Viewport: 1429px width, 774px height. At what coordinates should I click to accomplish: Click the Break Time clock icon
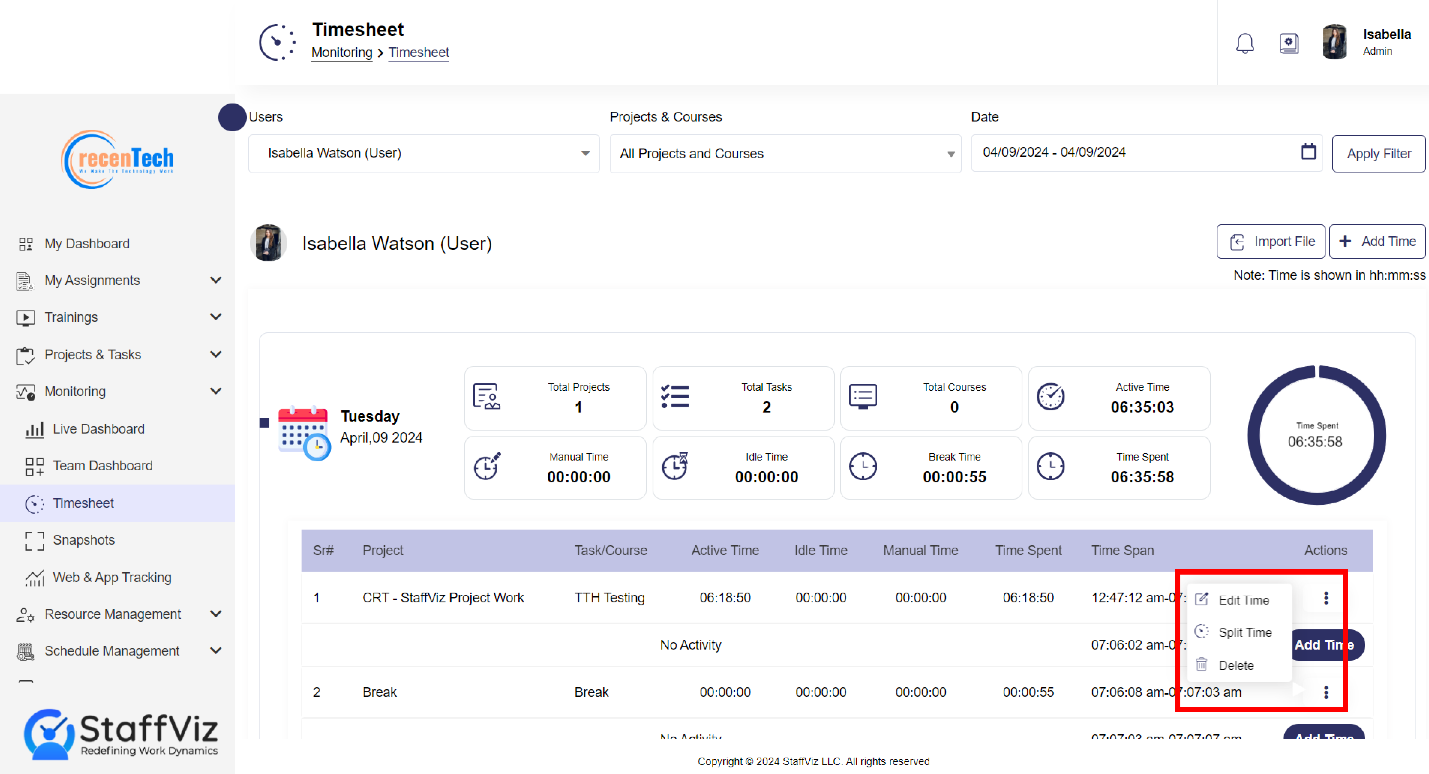tap(863, 466)
